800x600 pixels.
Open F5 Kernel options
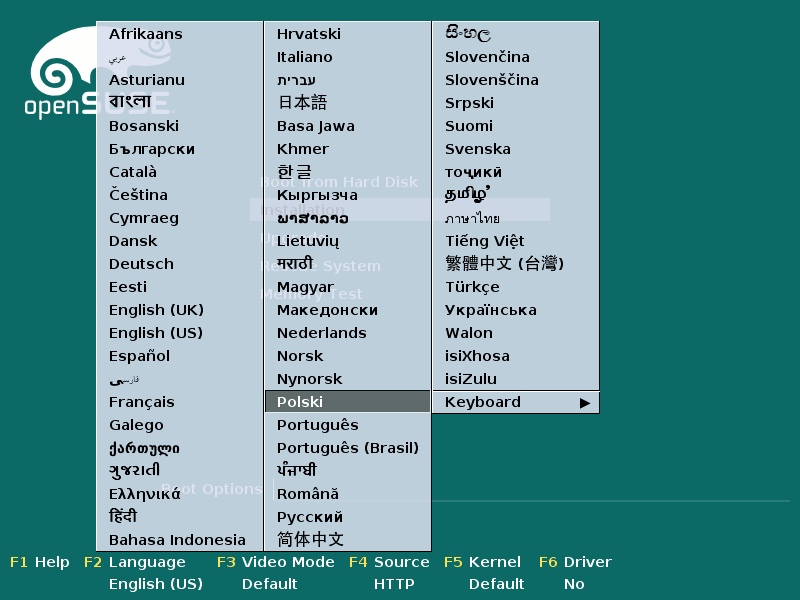coord(484,562)
